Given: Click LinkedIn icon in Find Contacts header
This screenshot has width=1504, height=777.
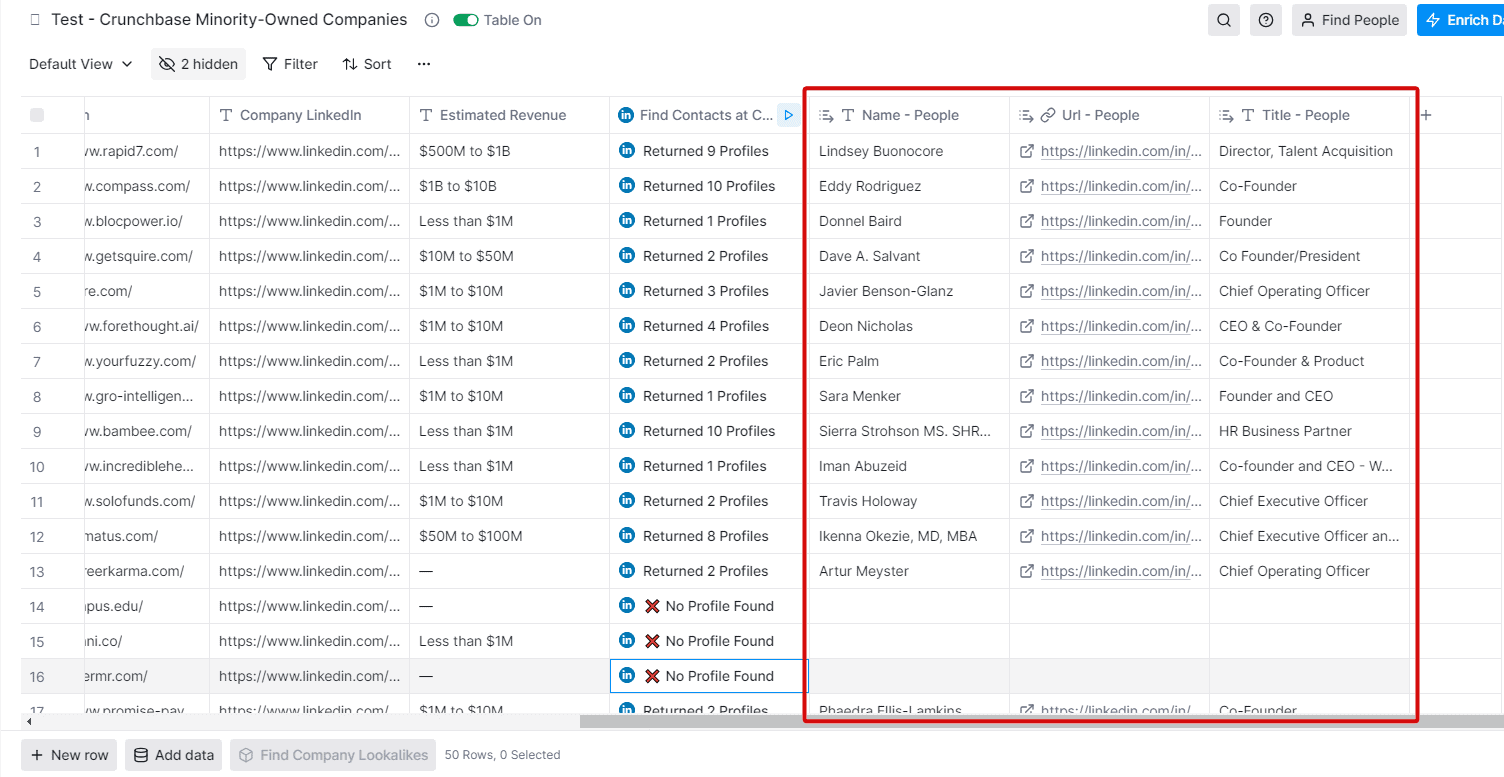Looking at the screenshot, I should click(x=626, y=115).
